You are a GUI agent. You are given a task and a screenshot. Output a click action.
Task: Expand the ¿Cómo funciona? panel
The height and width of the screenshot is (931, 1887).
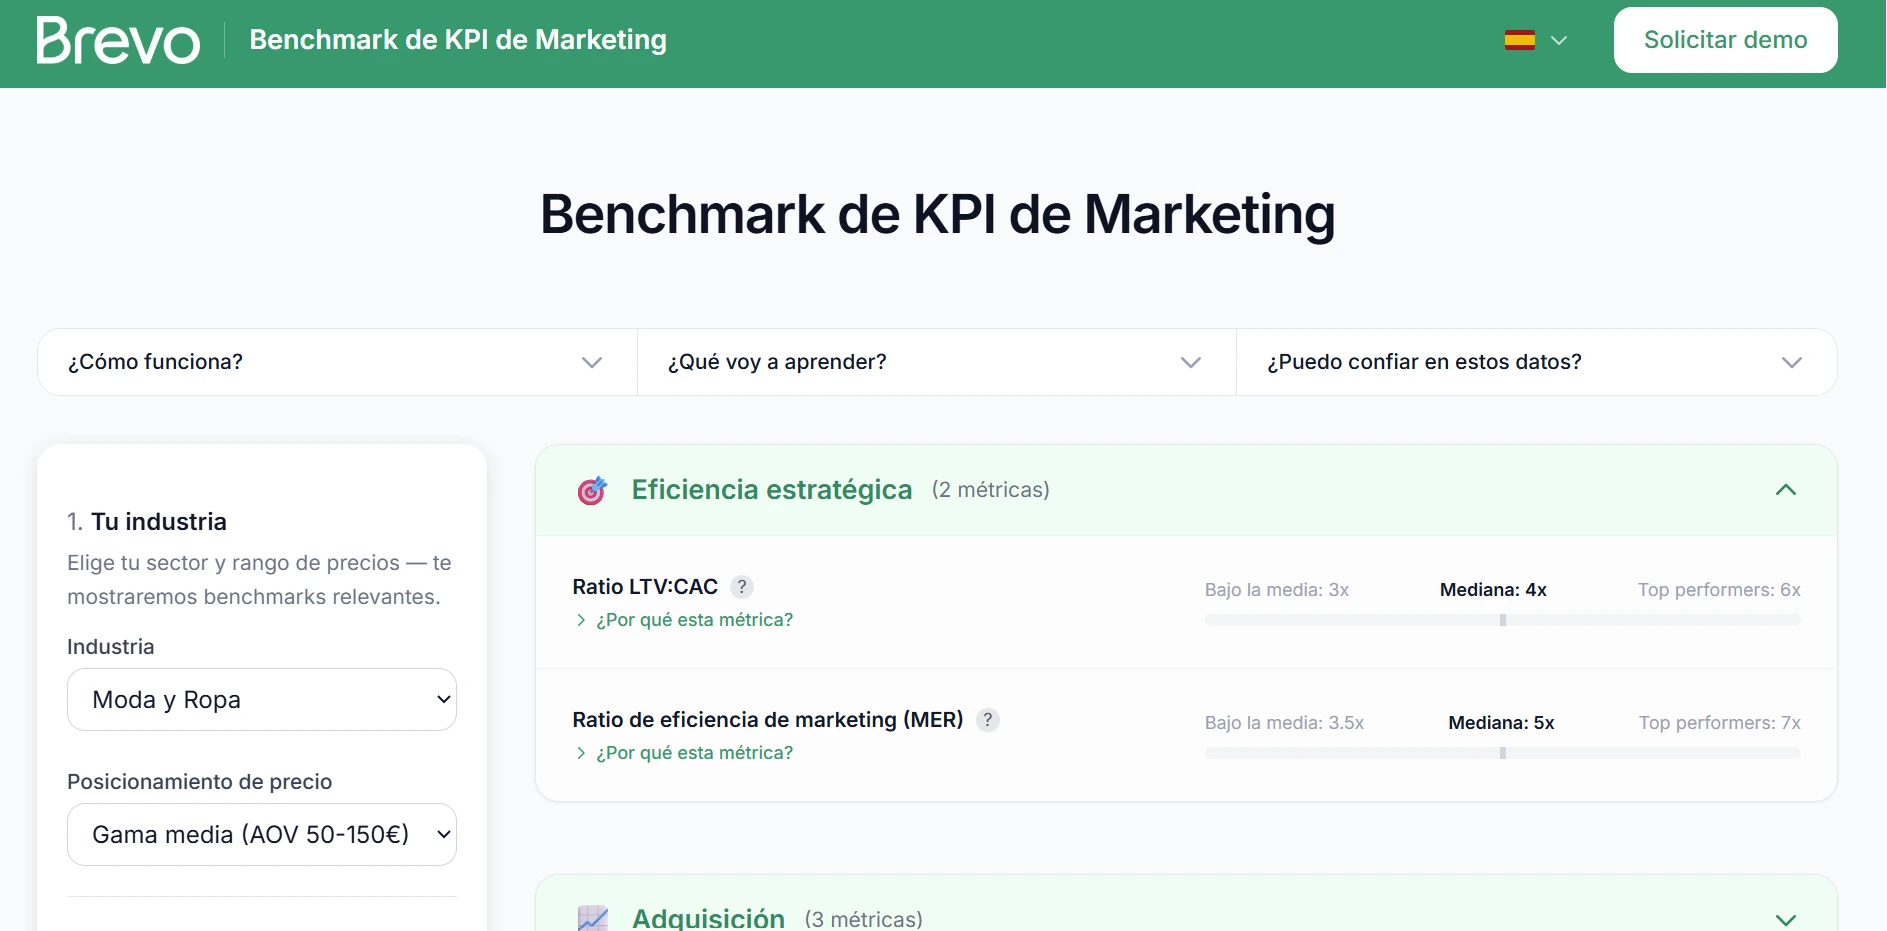tap(336, 362)
